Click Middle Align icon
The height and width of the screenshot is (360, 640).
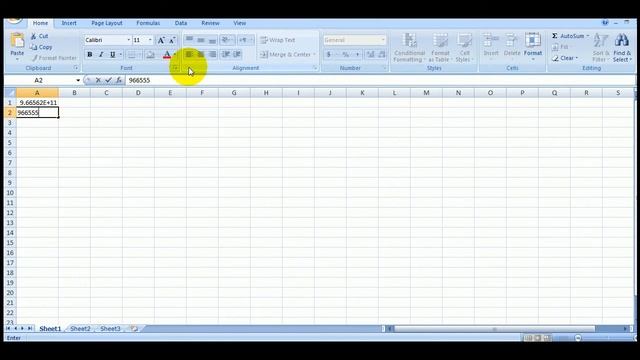coord(201,40)
